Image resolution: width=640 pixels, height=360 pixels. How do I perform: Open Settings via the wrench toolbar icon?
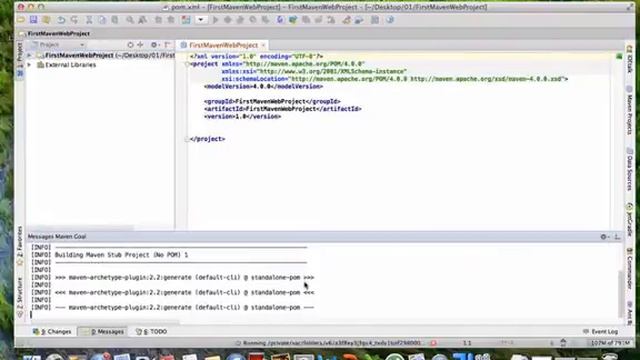tap(347, 20)
